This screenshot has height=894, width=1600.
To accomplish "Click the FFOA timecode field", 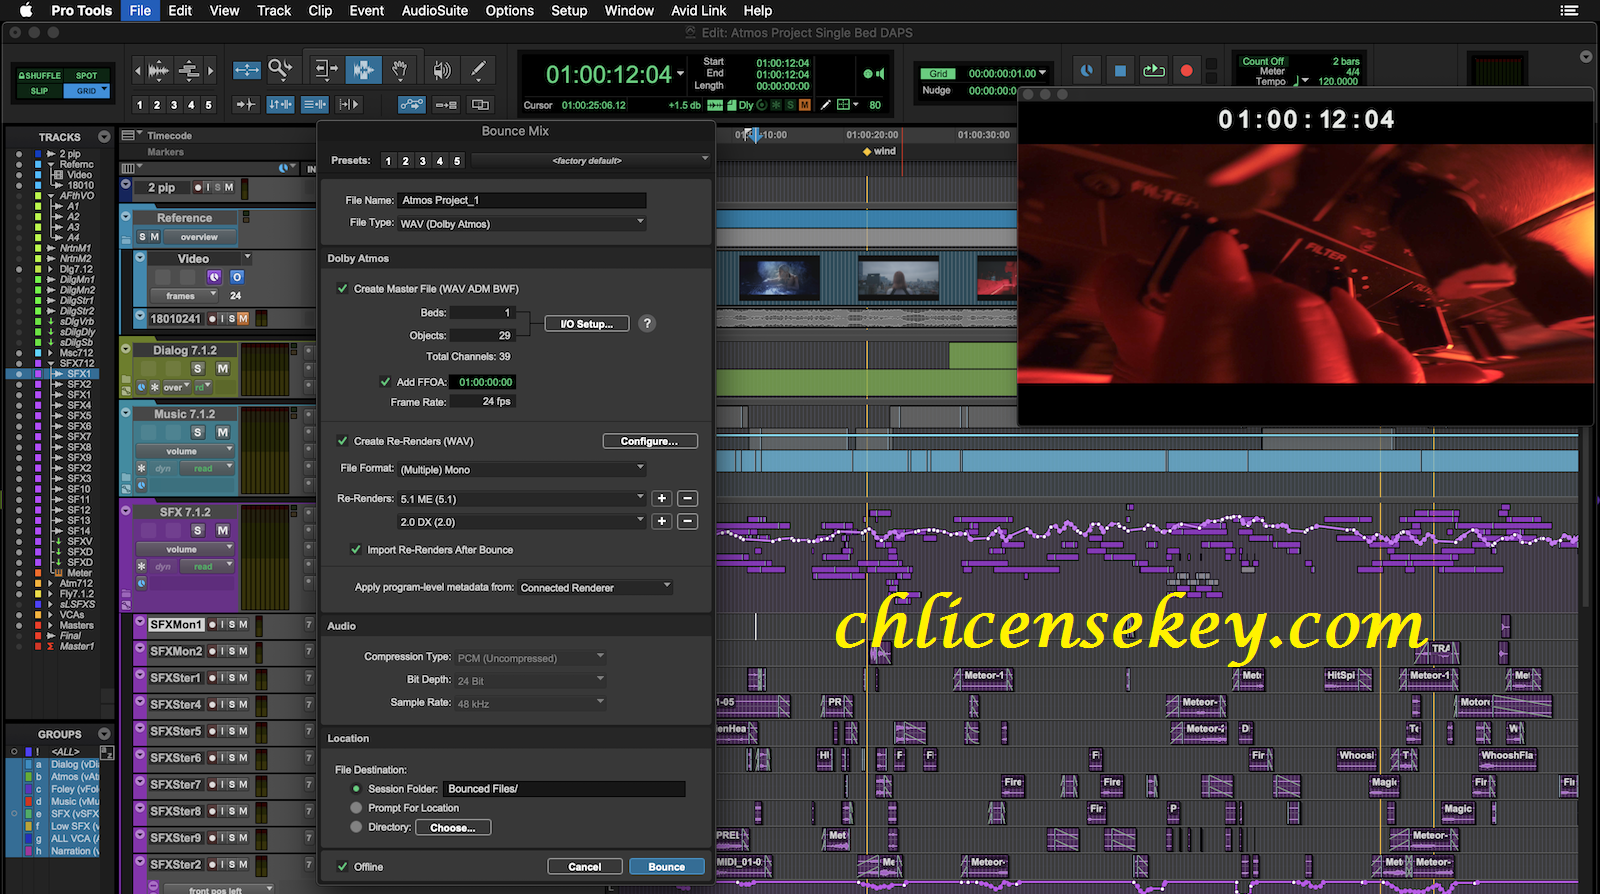I will pos(485,382).
